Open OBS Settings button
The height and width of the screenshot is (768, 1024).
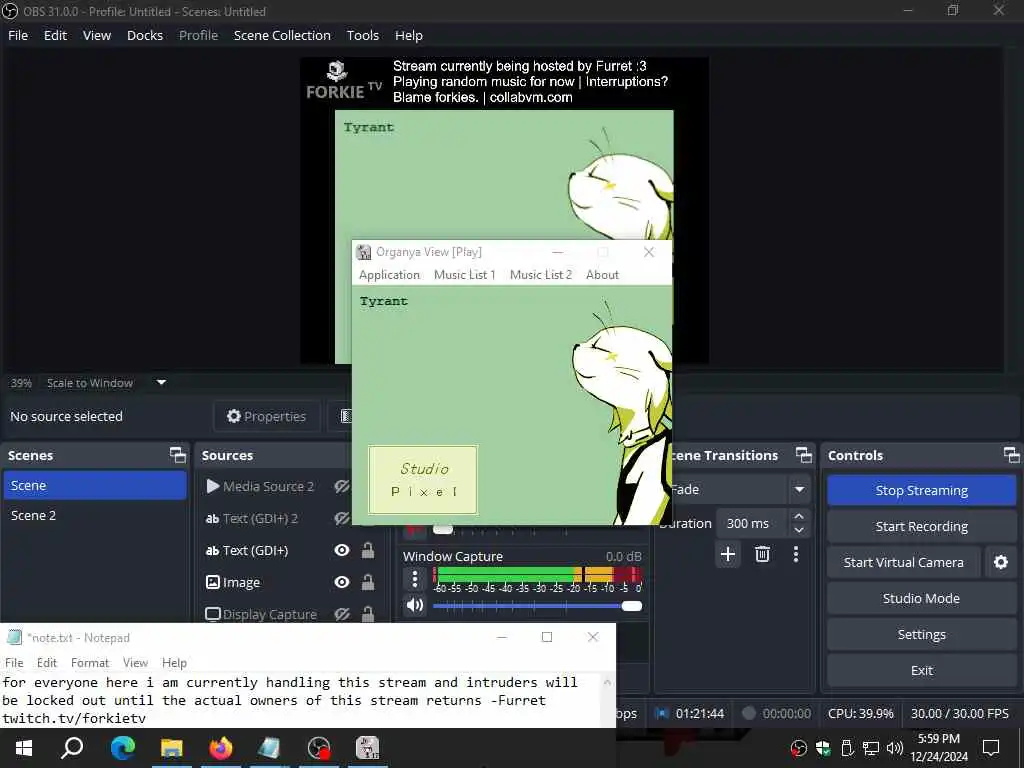tap(921, 634)
